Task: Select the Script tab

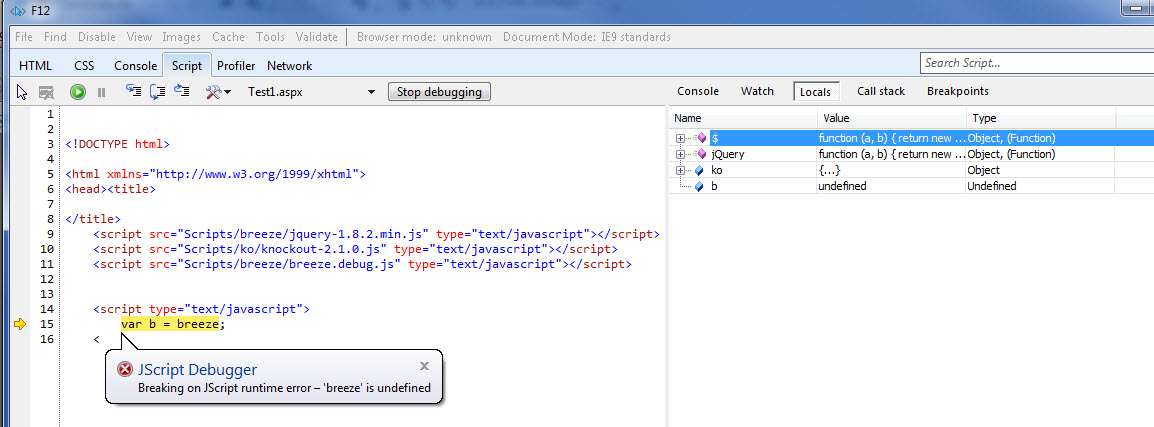Action: pos(187,66)
